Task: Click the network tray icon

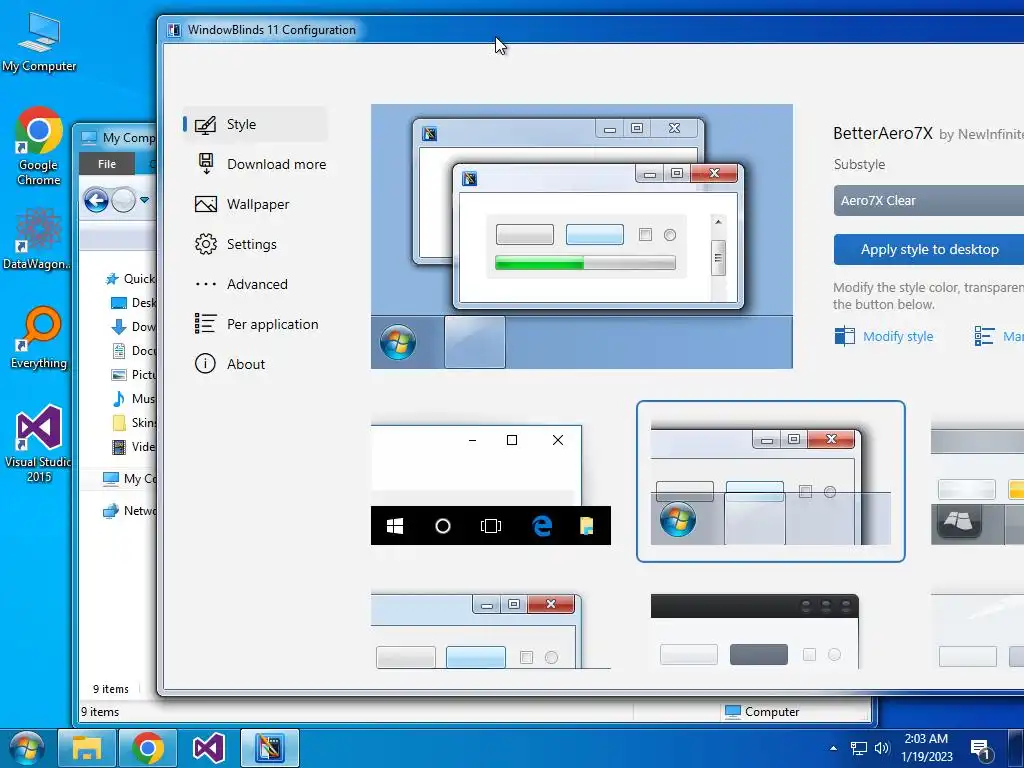Action: coord(858,748)
